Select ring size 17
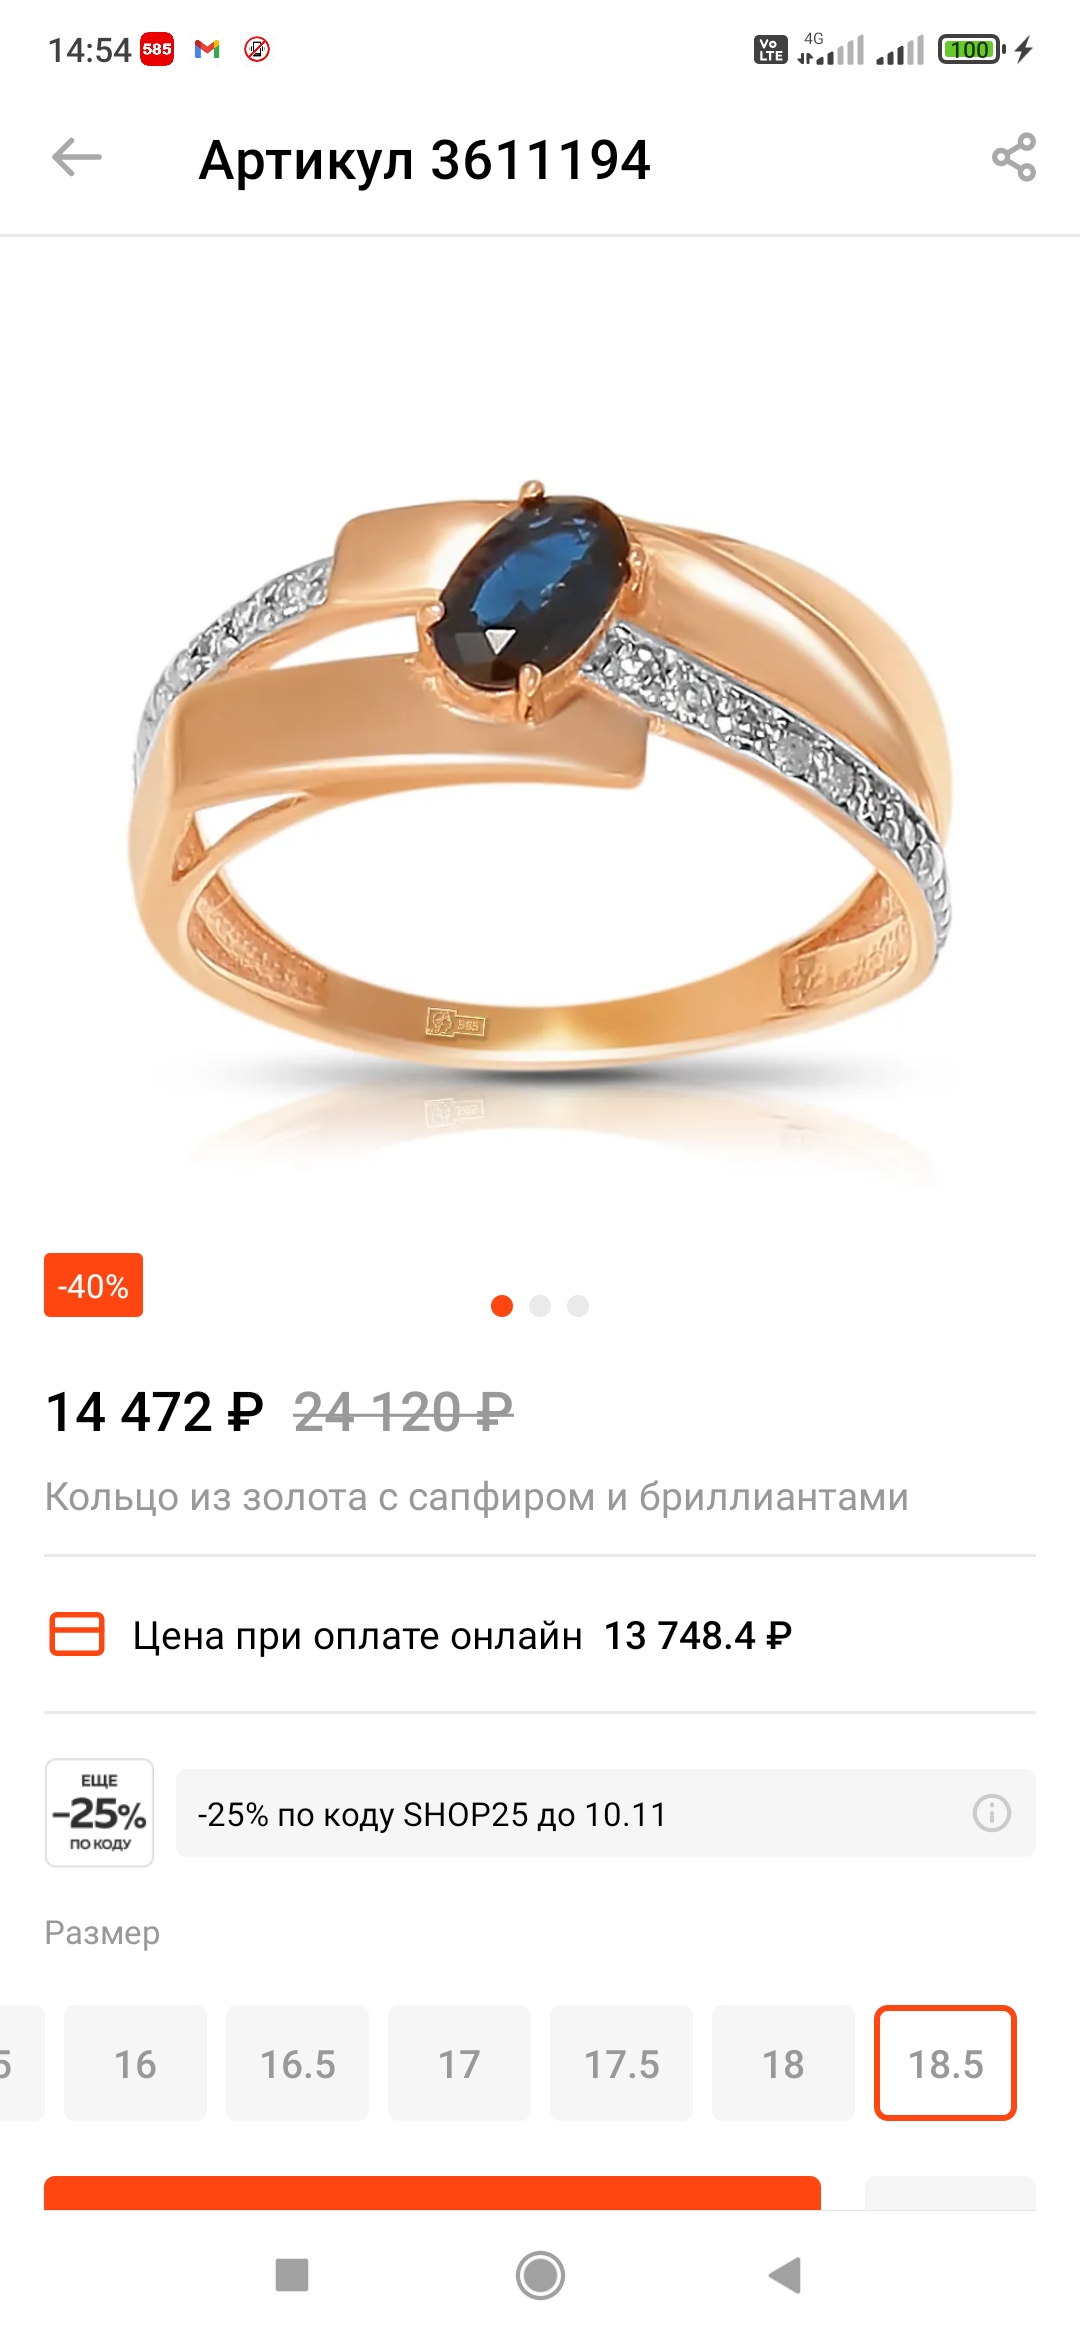This screenshot has height=2340, width=1080. 459,2063
